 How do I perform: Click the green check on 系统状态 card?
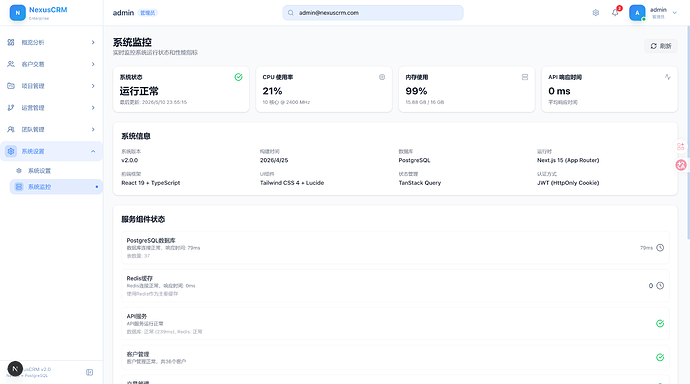239,77
